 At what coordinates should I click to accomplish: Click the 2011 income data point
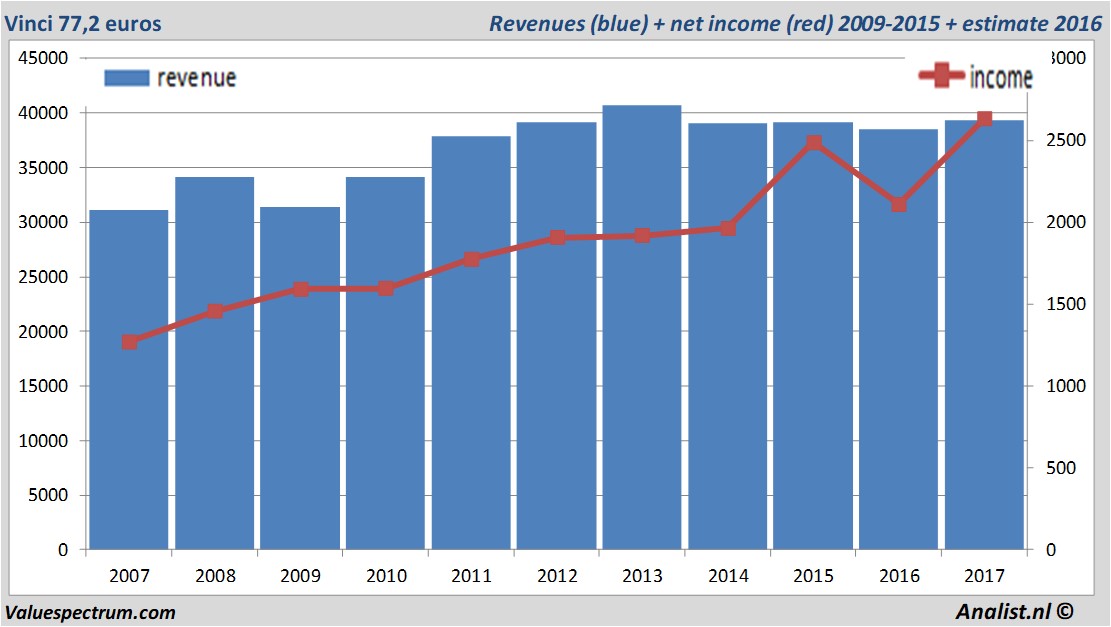pos(472,259)
